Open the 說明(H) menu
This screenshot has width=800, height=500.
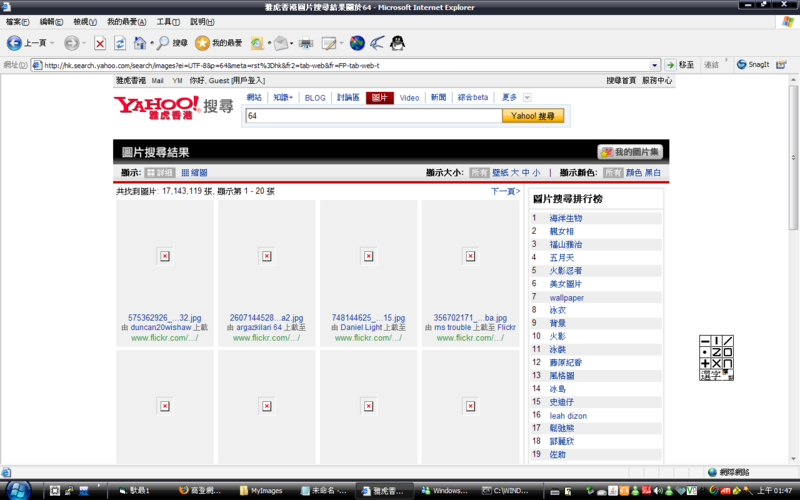click(x=202, y=22)
